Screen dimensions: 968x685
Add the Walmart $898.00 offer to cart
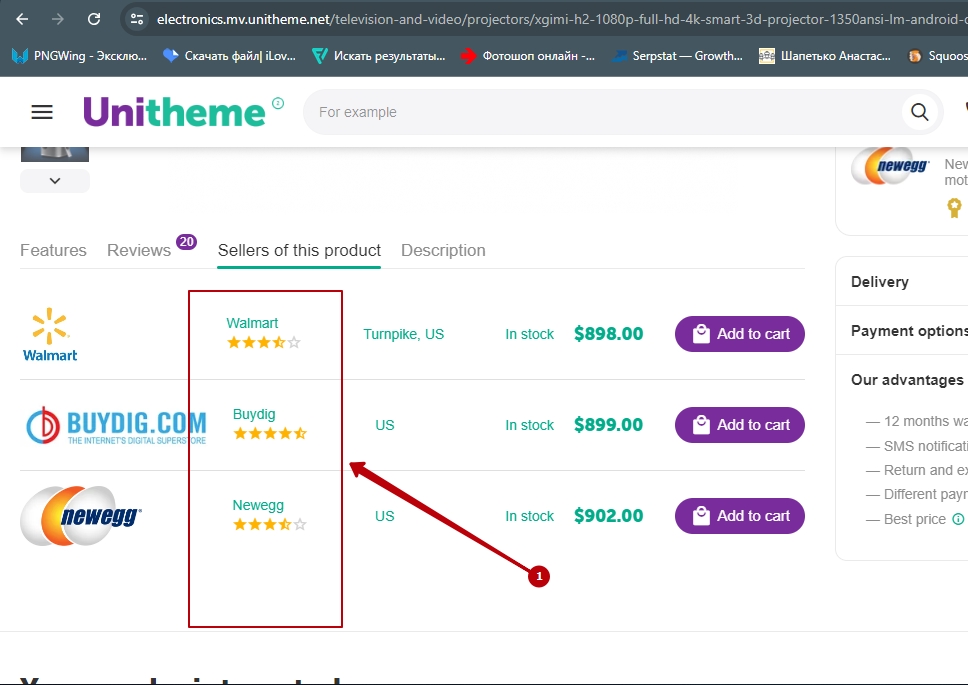(x=740, y=334)
